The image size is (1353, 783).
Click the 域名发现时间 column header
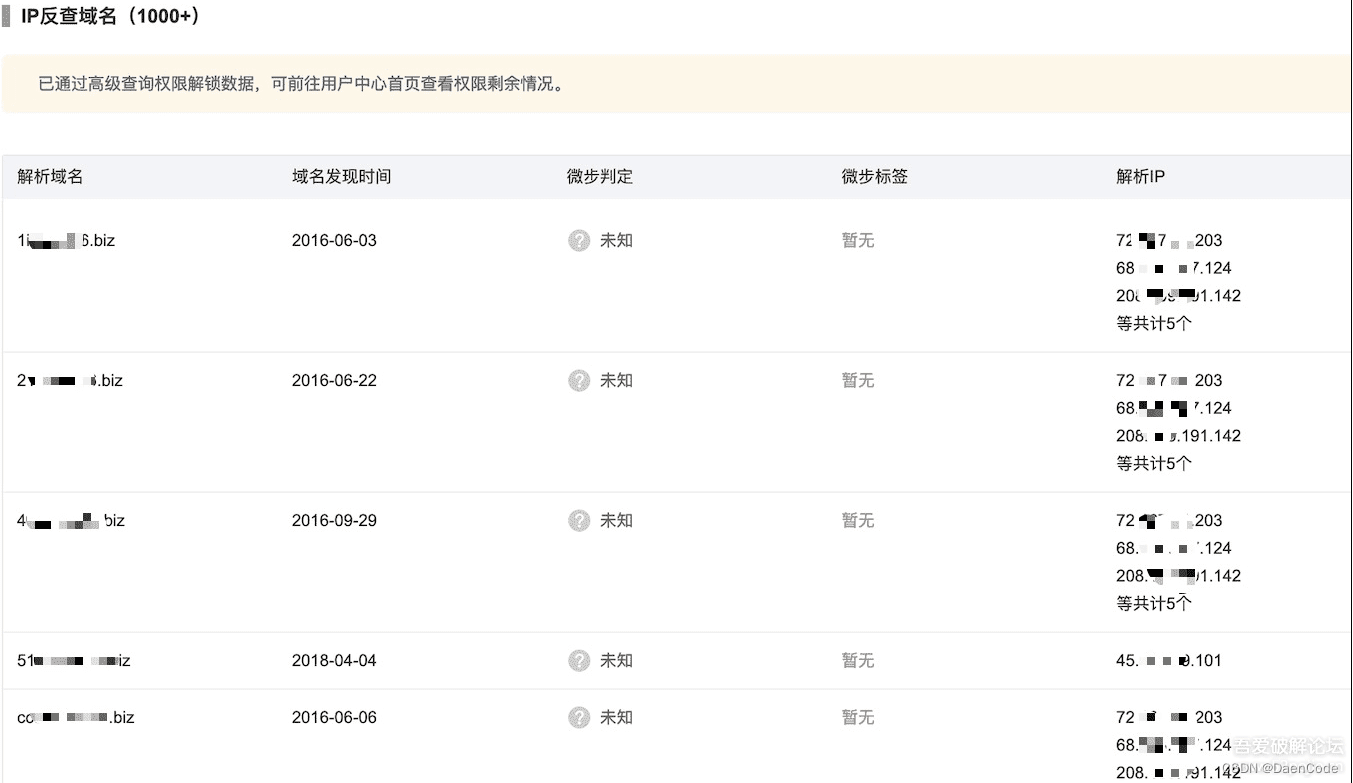tap(341, 176)
